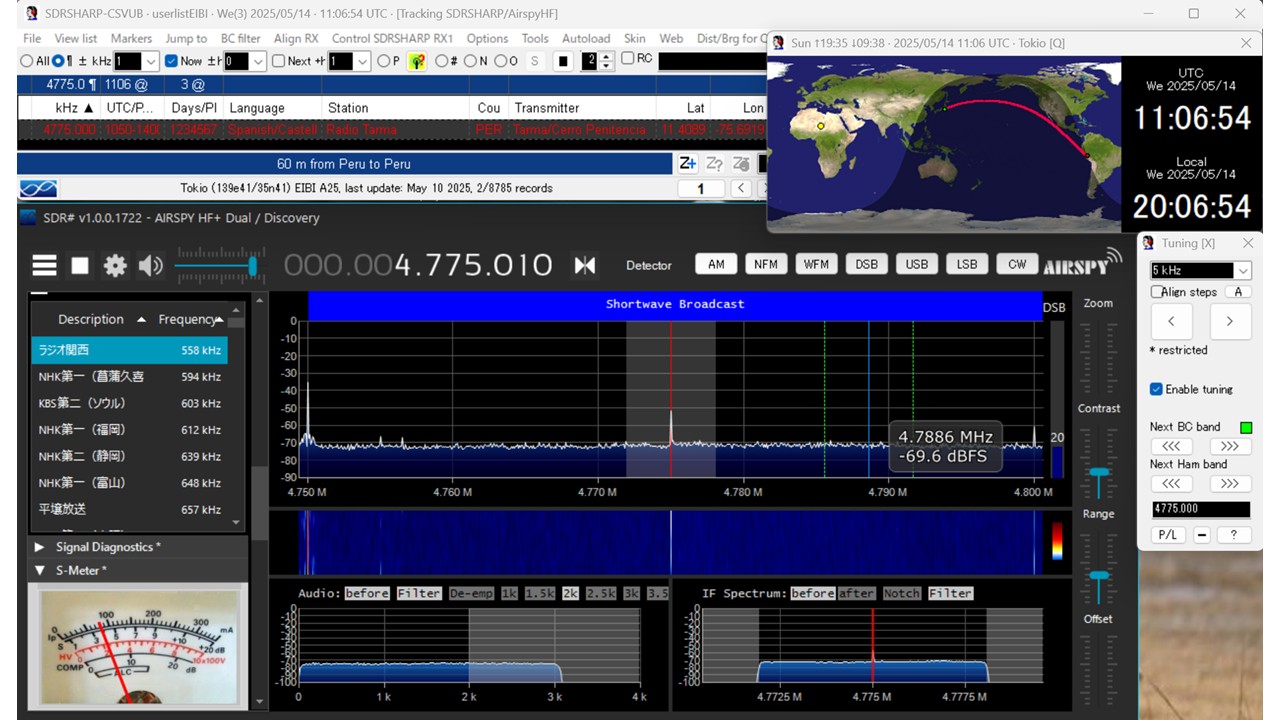The height and width of the screenshot is (720, 1280).
Task: Click the center tuning icon beside the frequency
Action: pos(585,265)
